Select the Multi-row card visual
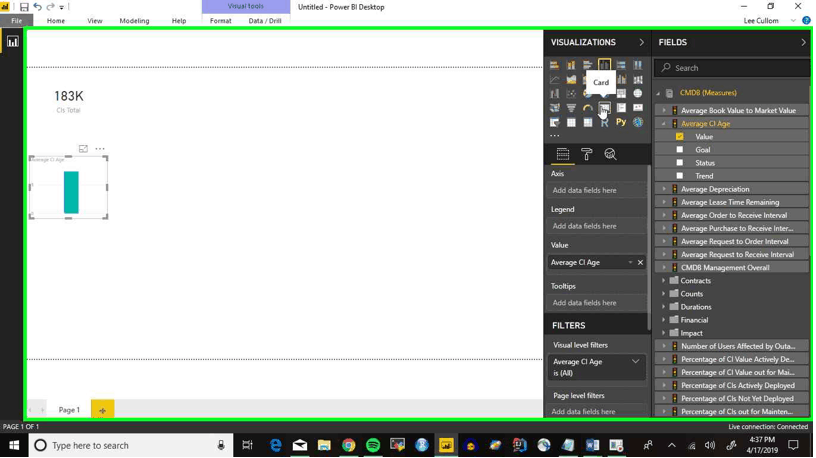This screenshot has width=816, height=458. 621,108
